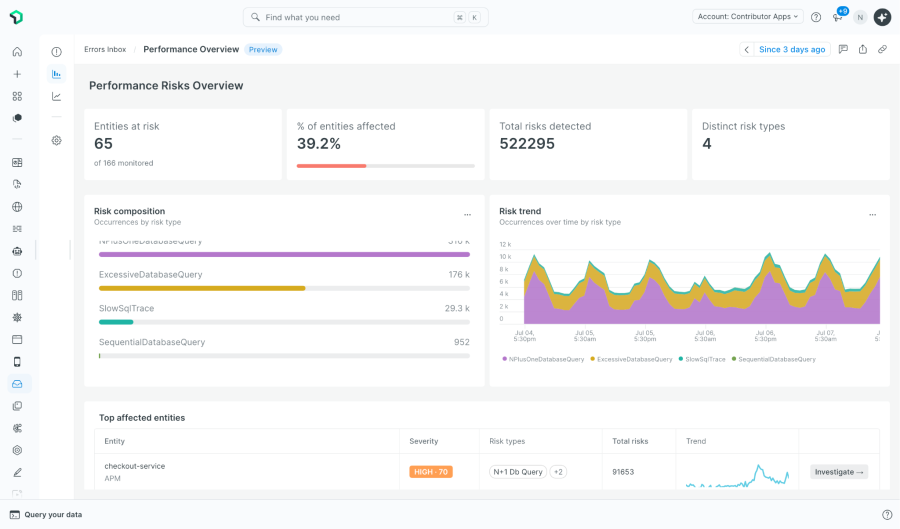Viewport: 900px width, 529px height.
Task: Click the Trend column header
Action: click(696, 441)
